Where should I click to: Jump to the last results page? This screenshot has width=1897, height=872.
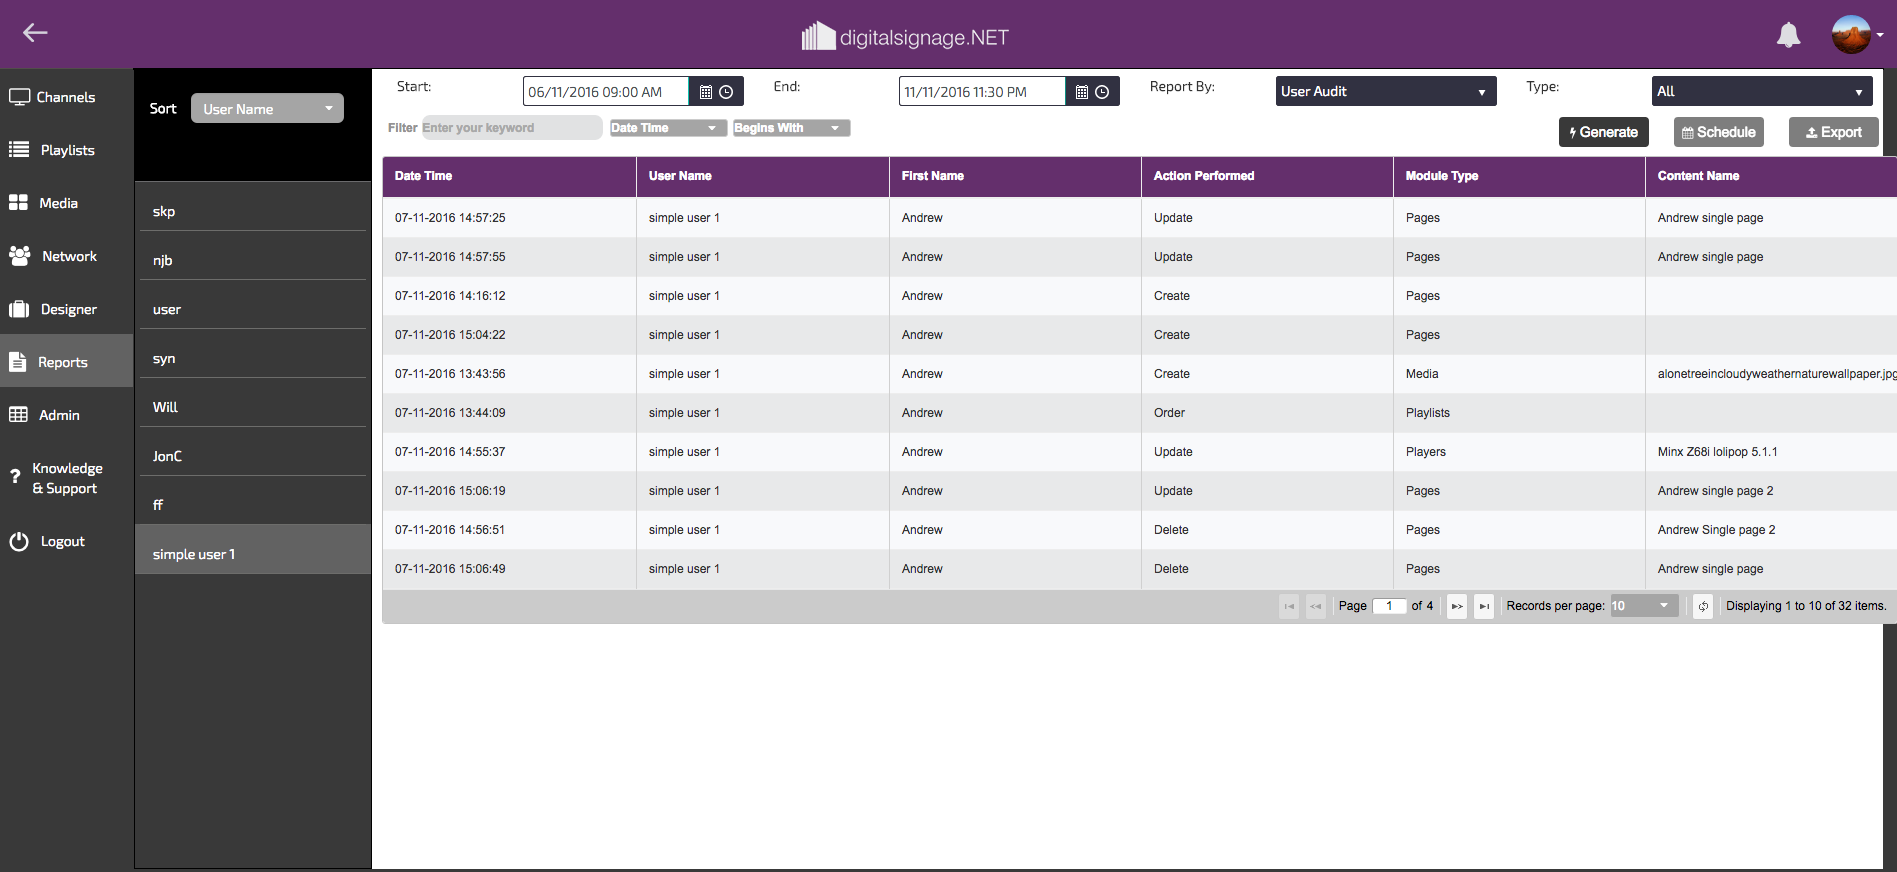pos(1484,606)
